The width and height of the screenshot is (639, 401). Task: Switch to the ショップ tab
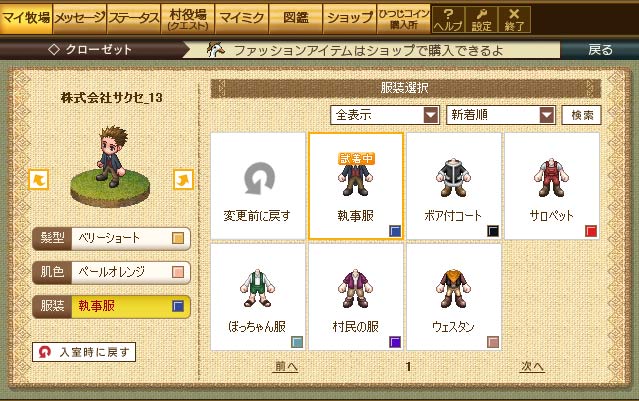tap(350, 18)
